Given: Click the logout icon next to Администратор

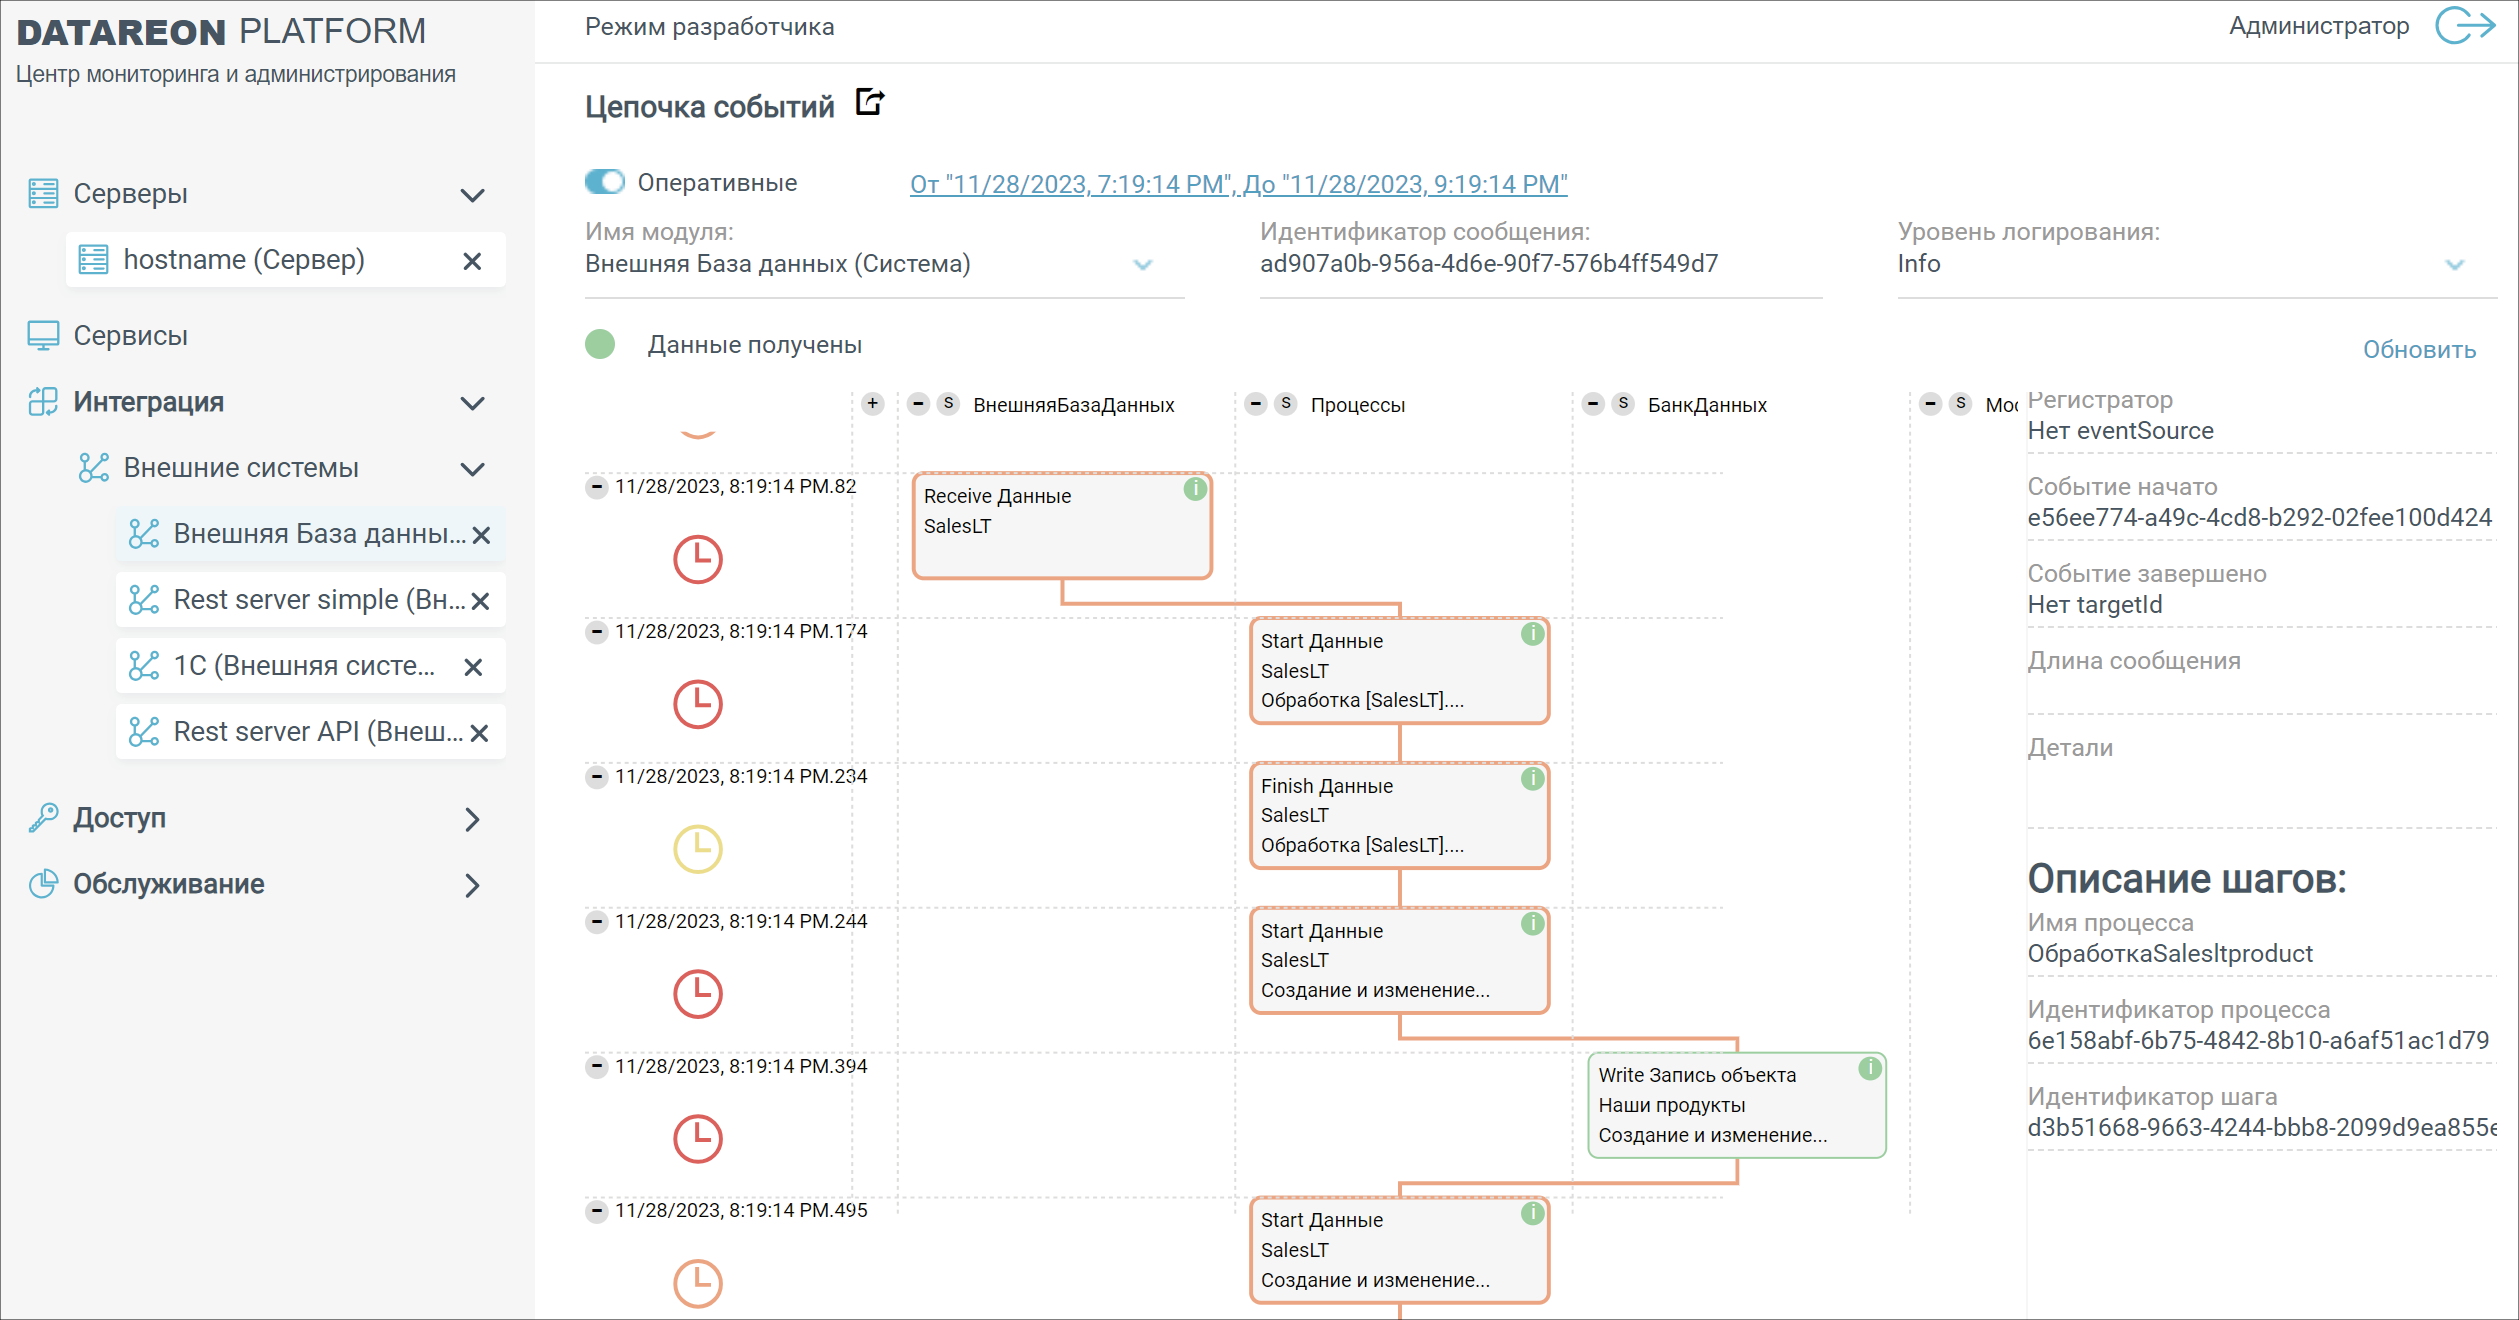Looking at the screenshot, I should click(2464, 26).
